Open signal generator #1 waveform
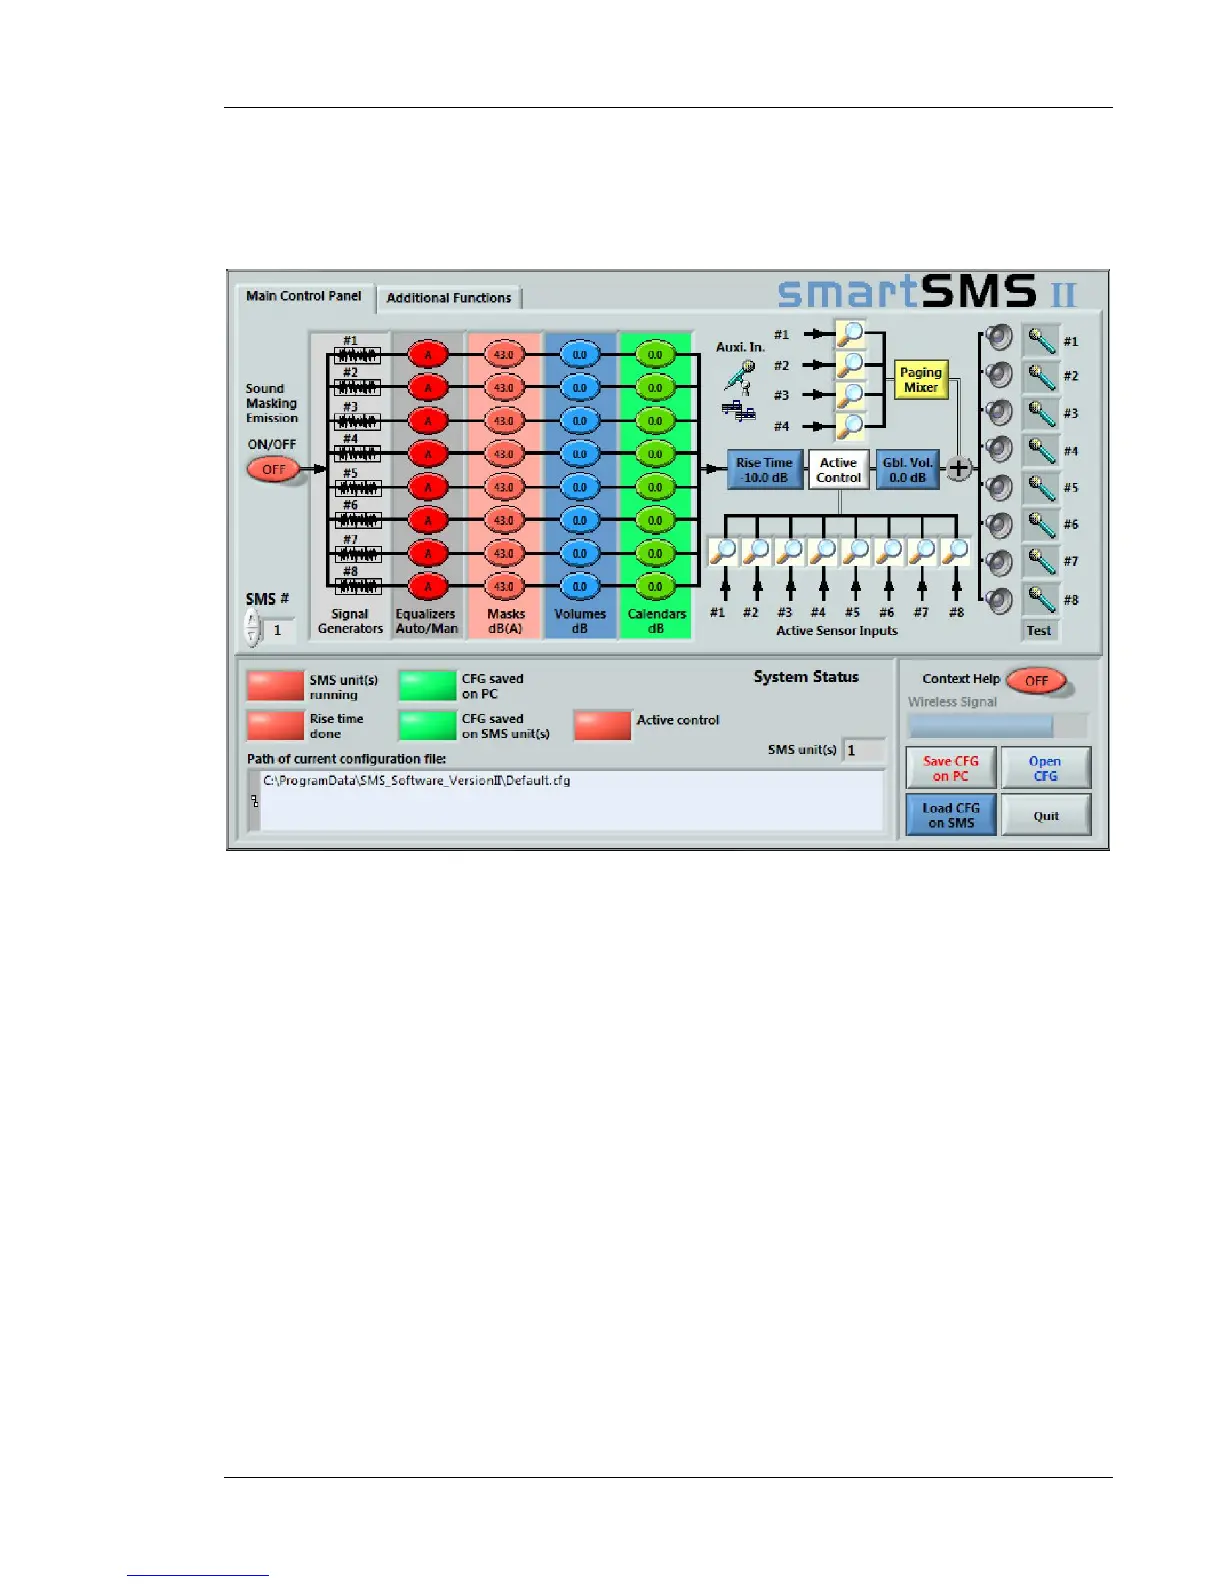Image resolution: width=1224 pixels, height=1584 pixels. 357,355
